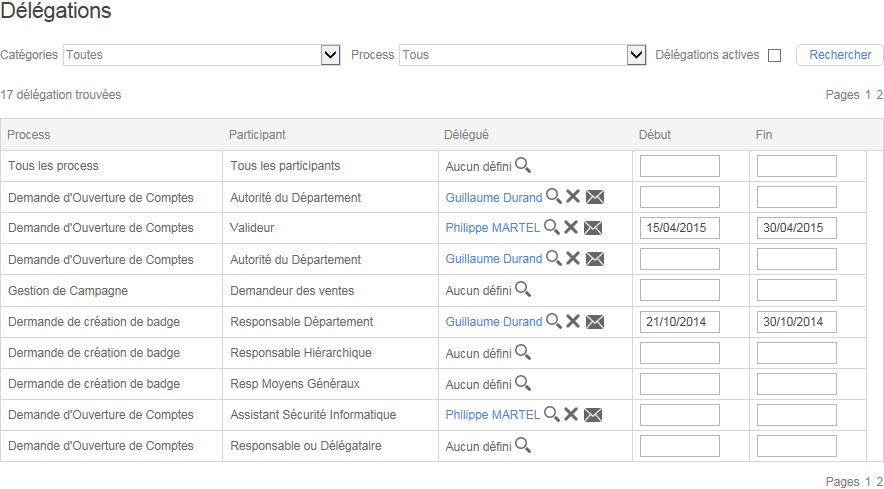Click search icon in Tous les process row
This screenshot has width=884, height=489.
(522, 166)
